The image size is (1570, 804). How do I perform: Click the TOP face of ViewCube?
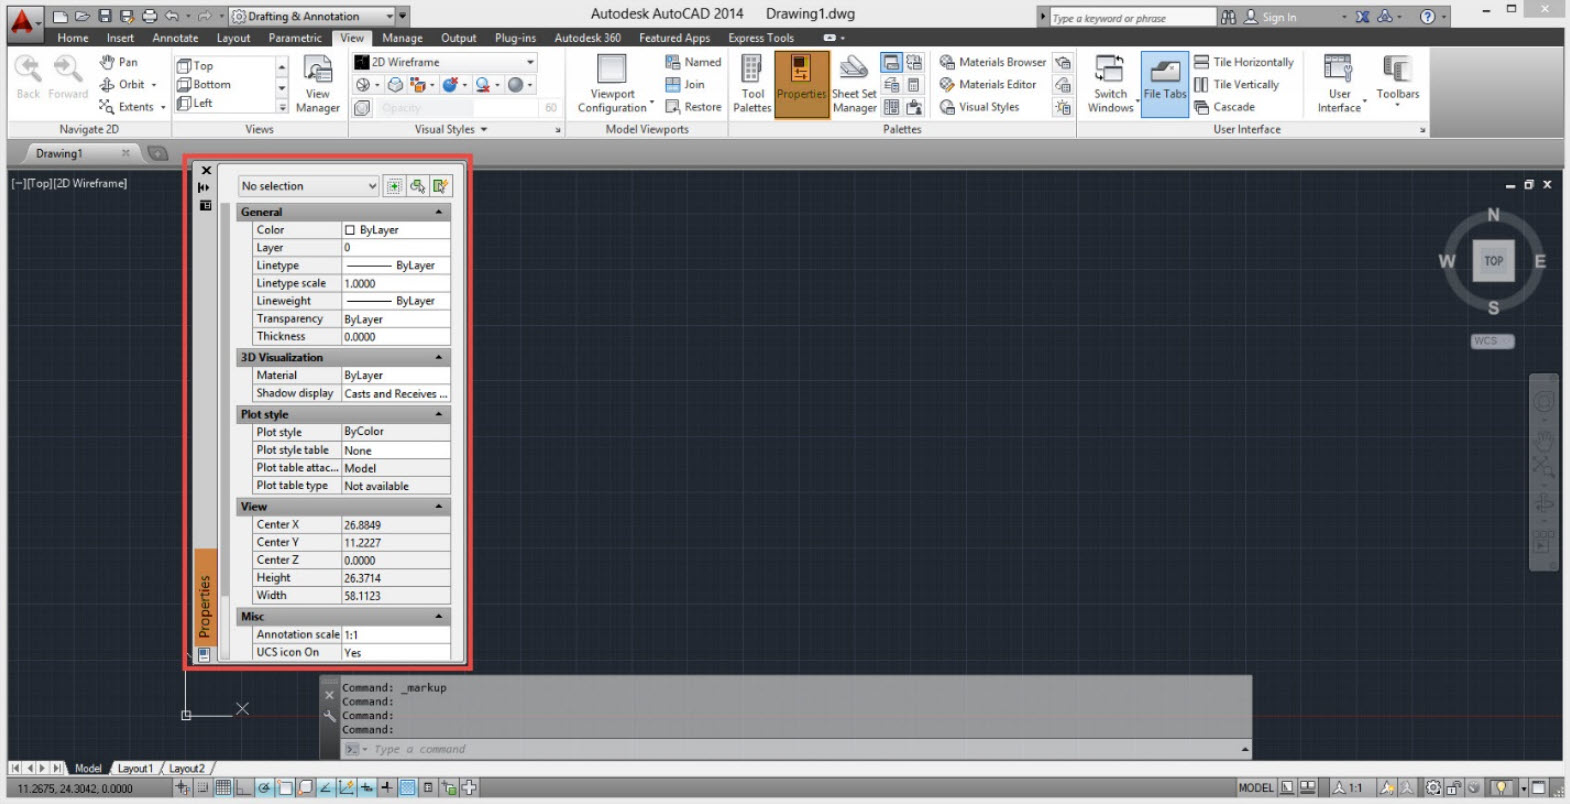[x=1493, y=261]
